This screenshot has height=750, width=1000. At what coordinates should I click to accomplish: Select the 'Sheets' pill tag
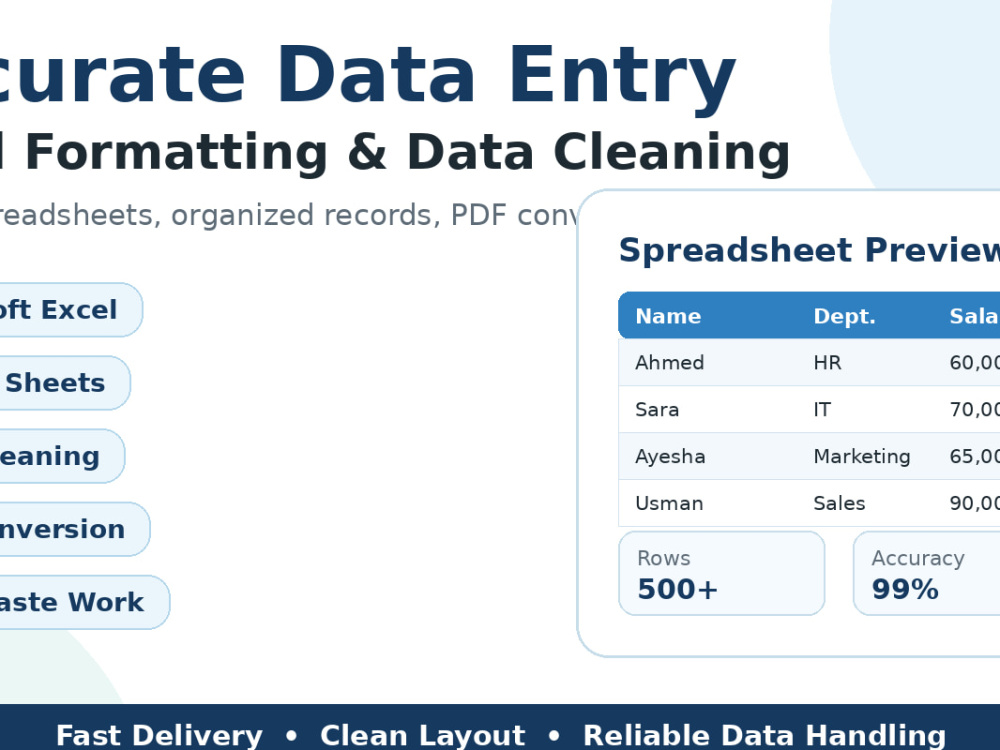tap(64, 383)
